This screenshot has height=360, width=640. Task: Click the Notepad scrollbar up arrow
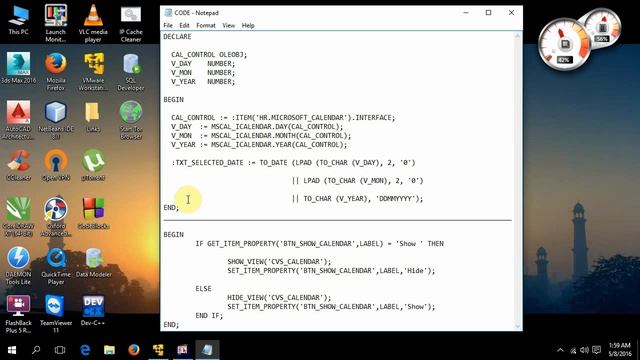click(x=518, y=36)
